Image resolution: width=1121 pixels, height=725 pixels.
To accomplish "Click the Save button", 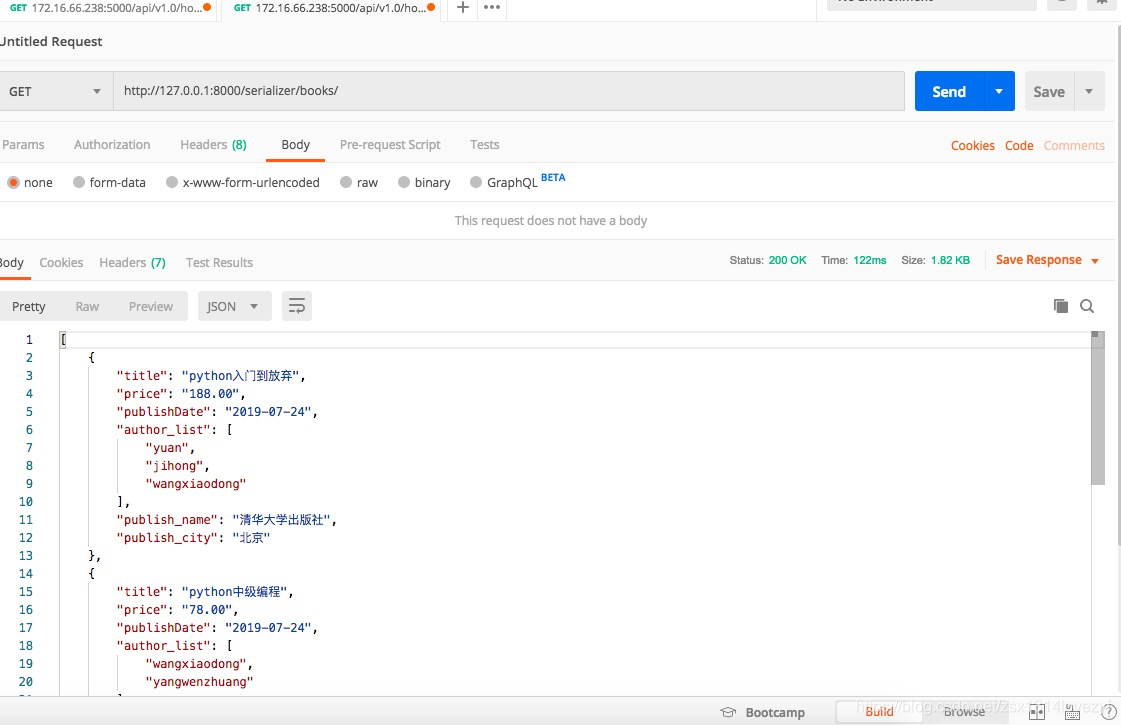I will click(1050, 91).
